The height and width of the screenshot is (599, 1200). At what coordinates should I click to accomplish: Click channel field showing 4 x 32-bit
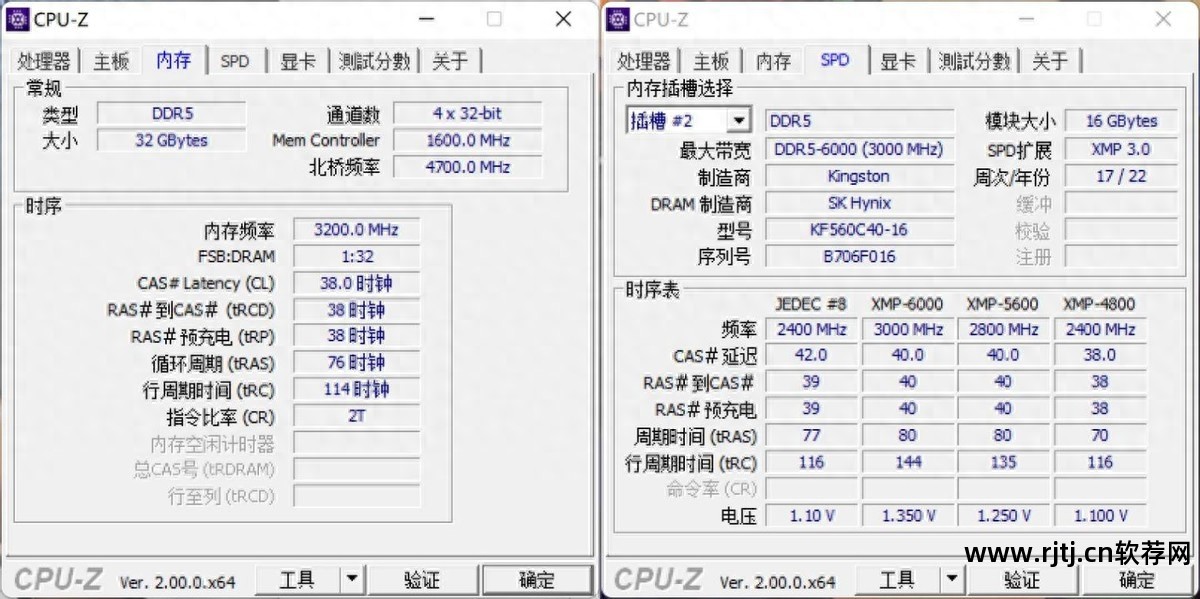coord(467,114)
